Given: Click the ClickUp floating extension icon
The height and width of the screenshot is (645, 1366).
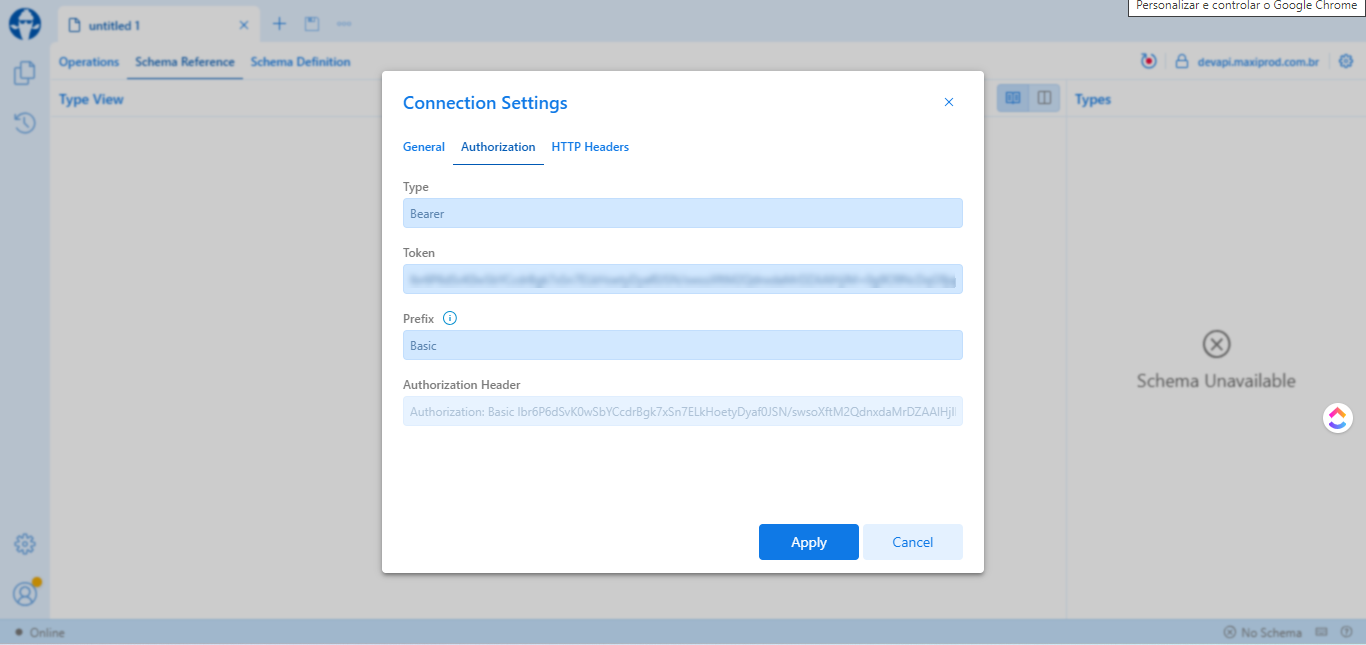Looking at the screenshot, I should (1338, 418).
